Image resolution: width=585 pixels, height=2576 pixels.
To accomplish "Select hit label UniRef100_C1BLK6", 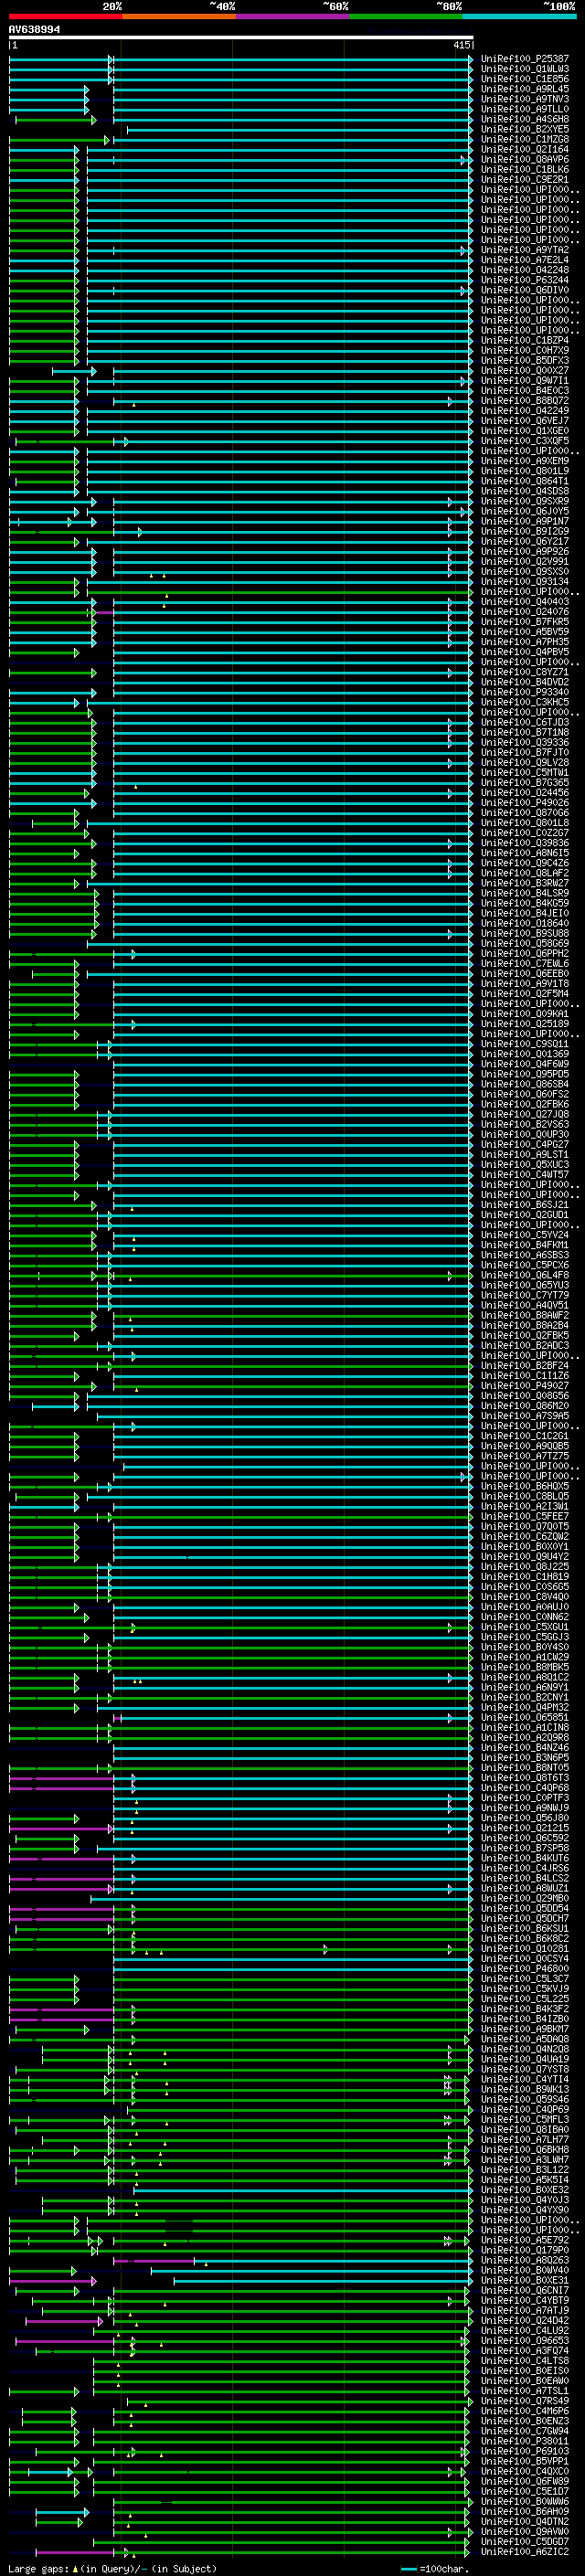I will [525, 169].
